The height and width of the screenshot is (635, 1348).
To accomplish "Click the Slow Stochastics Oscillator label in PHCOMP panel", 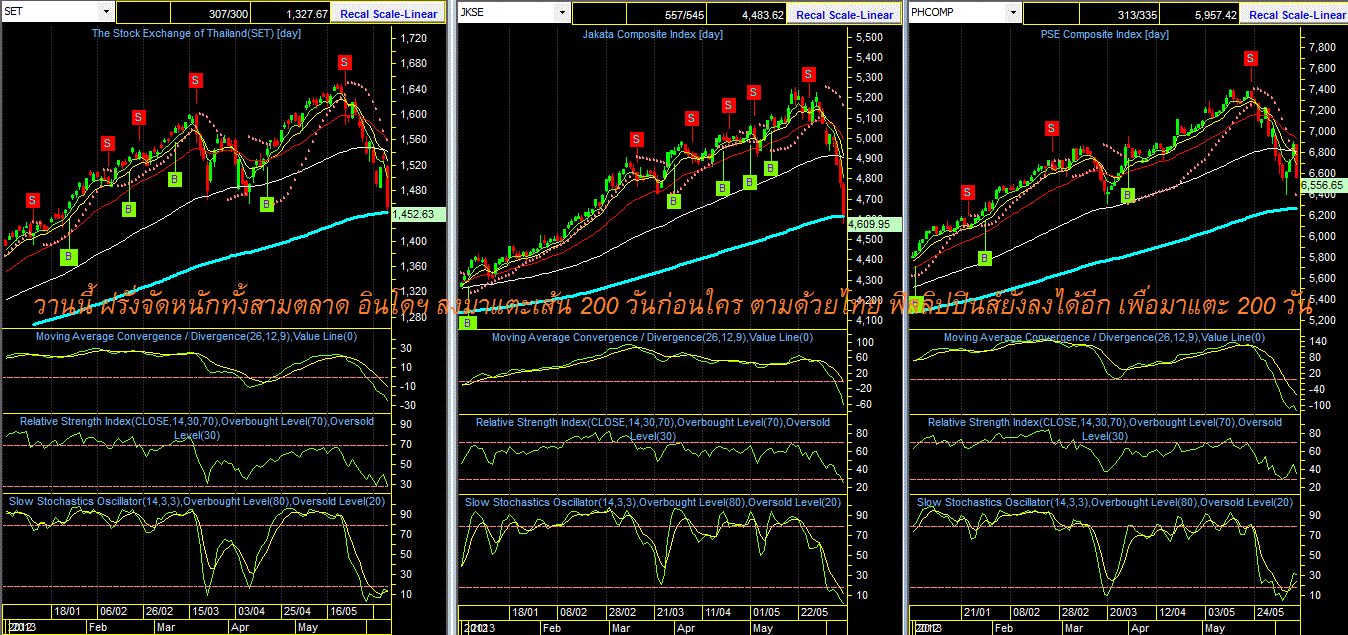I will pyautogui.click(x=1105, y=501).
